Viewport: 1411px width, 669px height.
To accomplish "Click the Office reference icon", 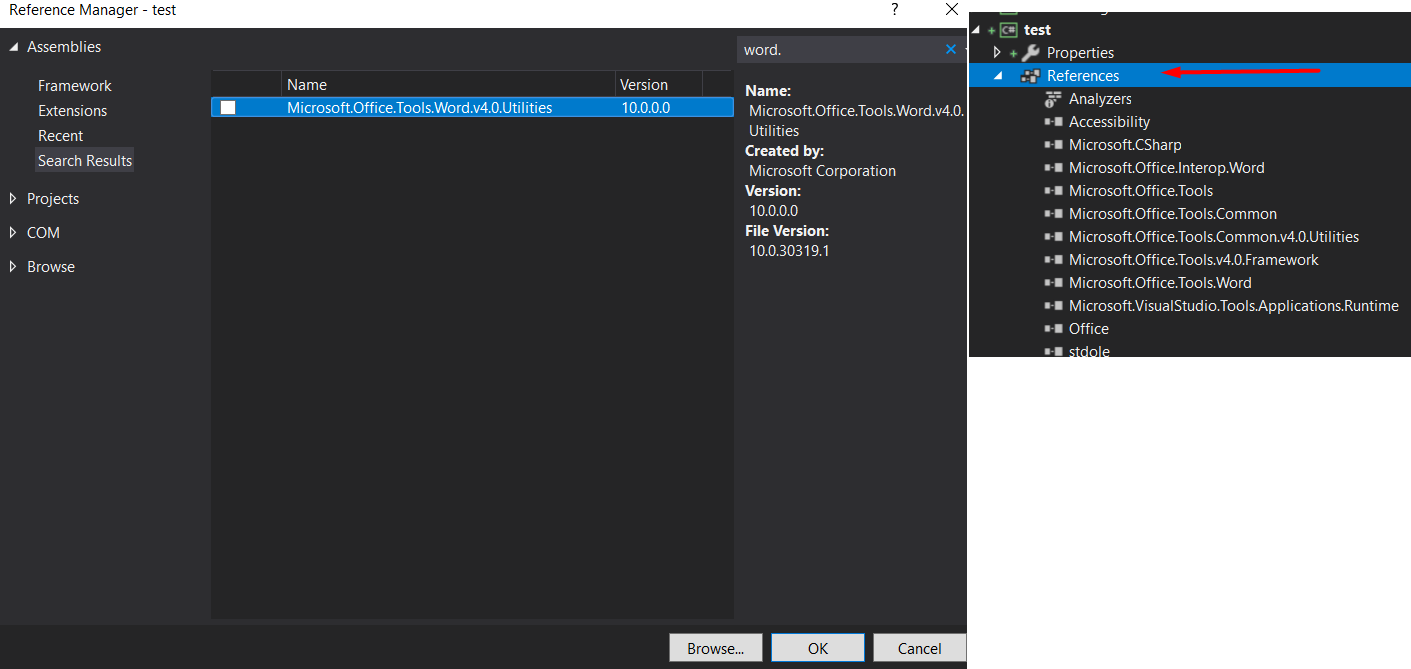I will tap(1053, 329).
